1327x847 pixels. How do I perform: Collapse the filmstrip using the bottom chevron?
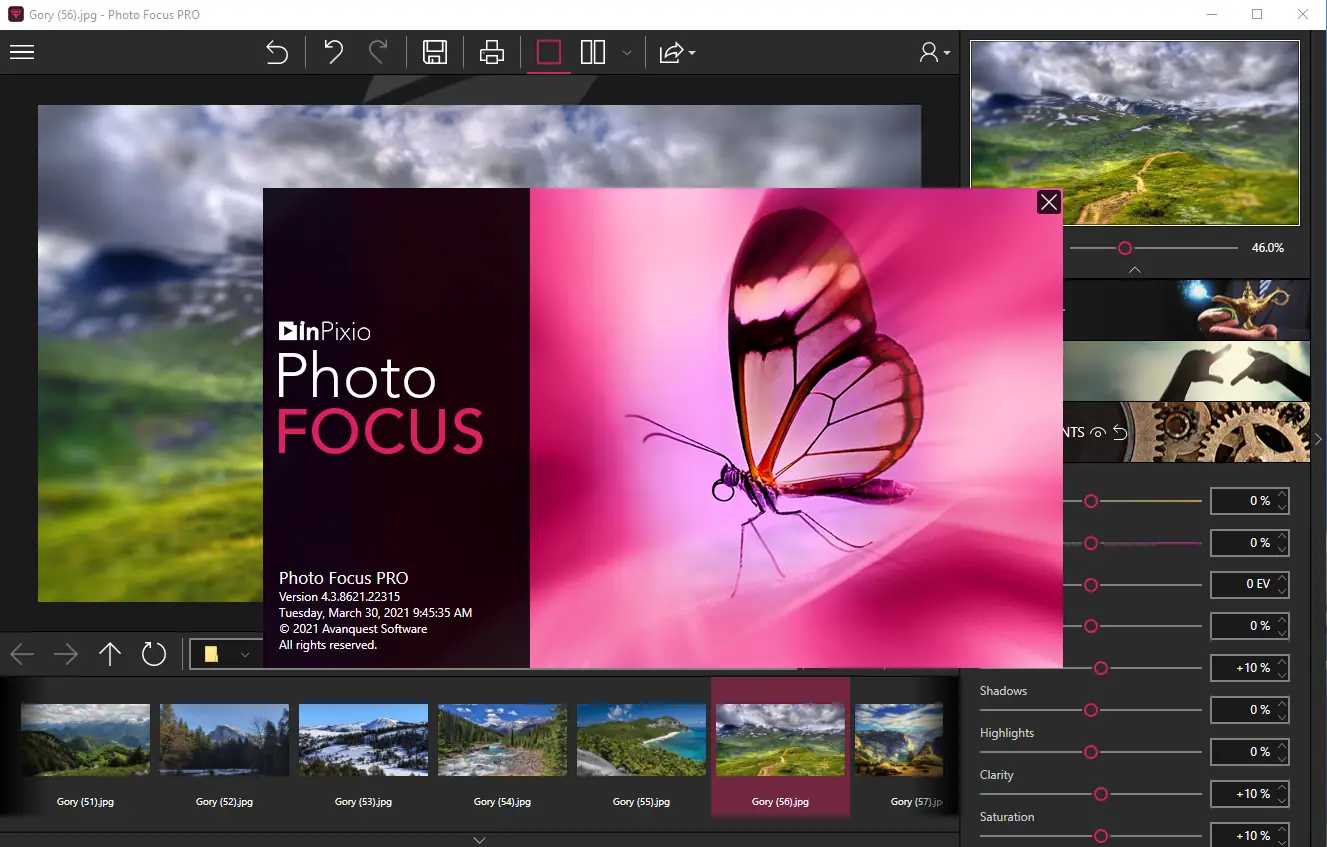pos(479,840)
